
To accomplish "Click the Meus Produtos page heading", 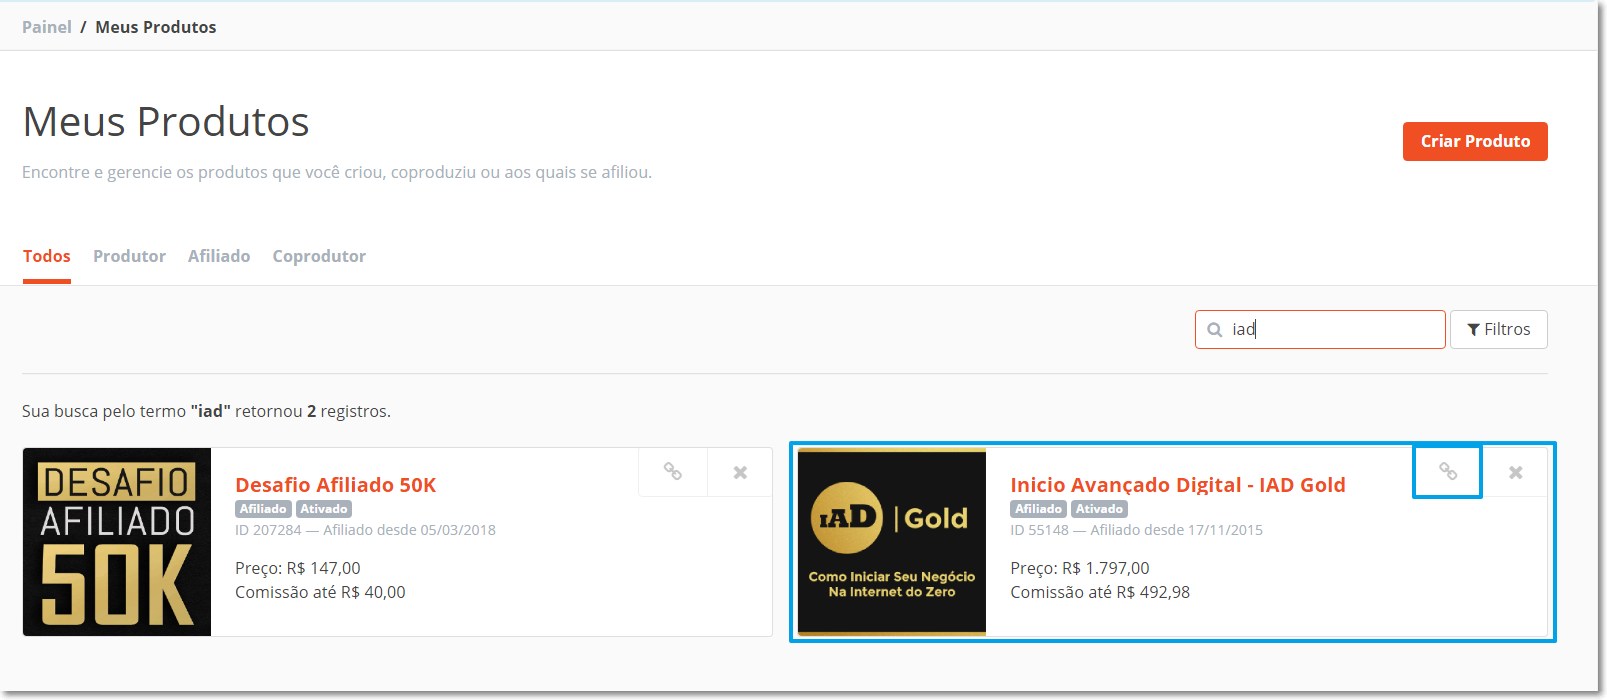I will click(x=166, y=122).
